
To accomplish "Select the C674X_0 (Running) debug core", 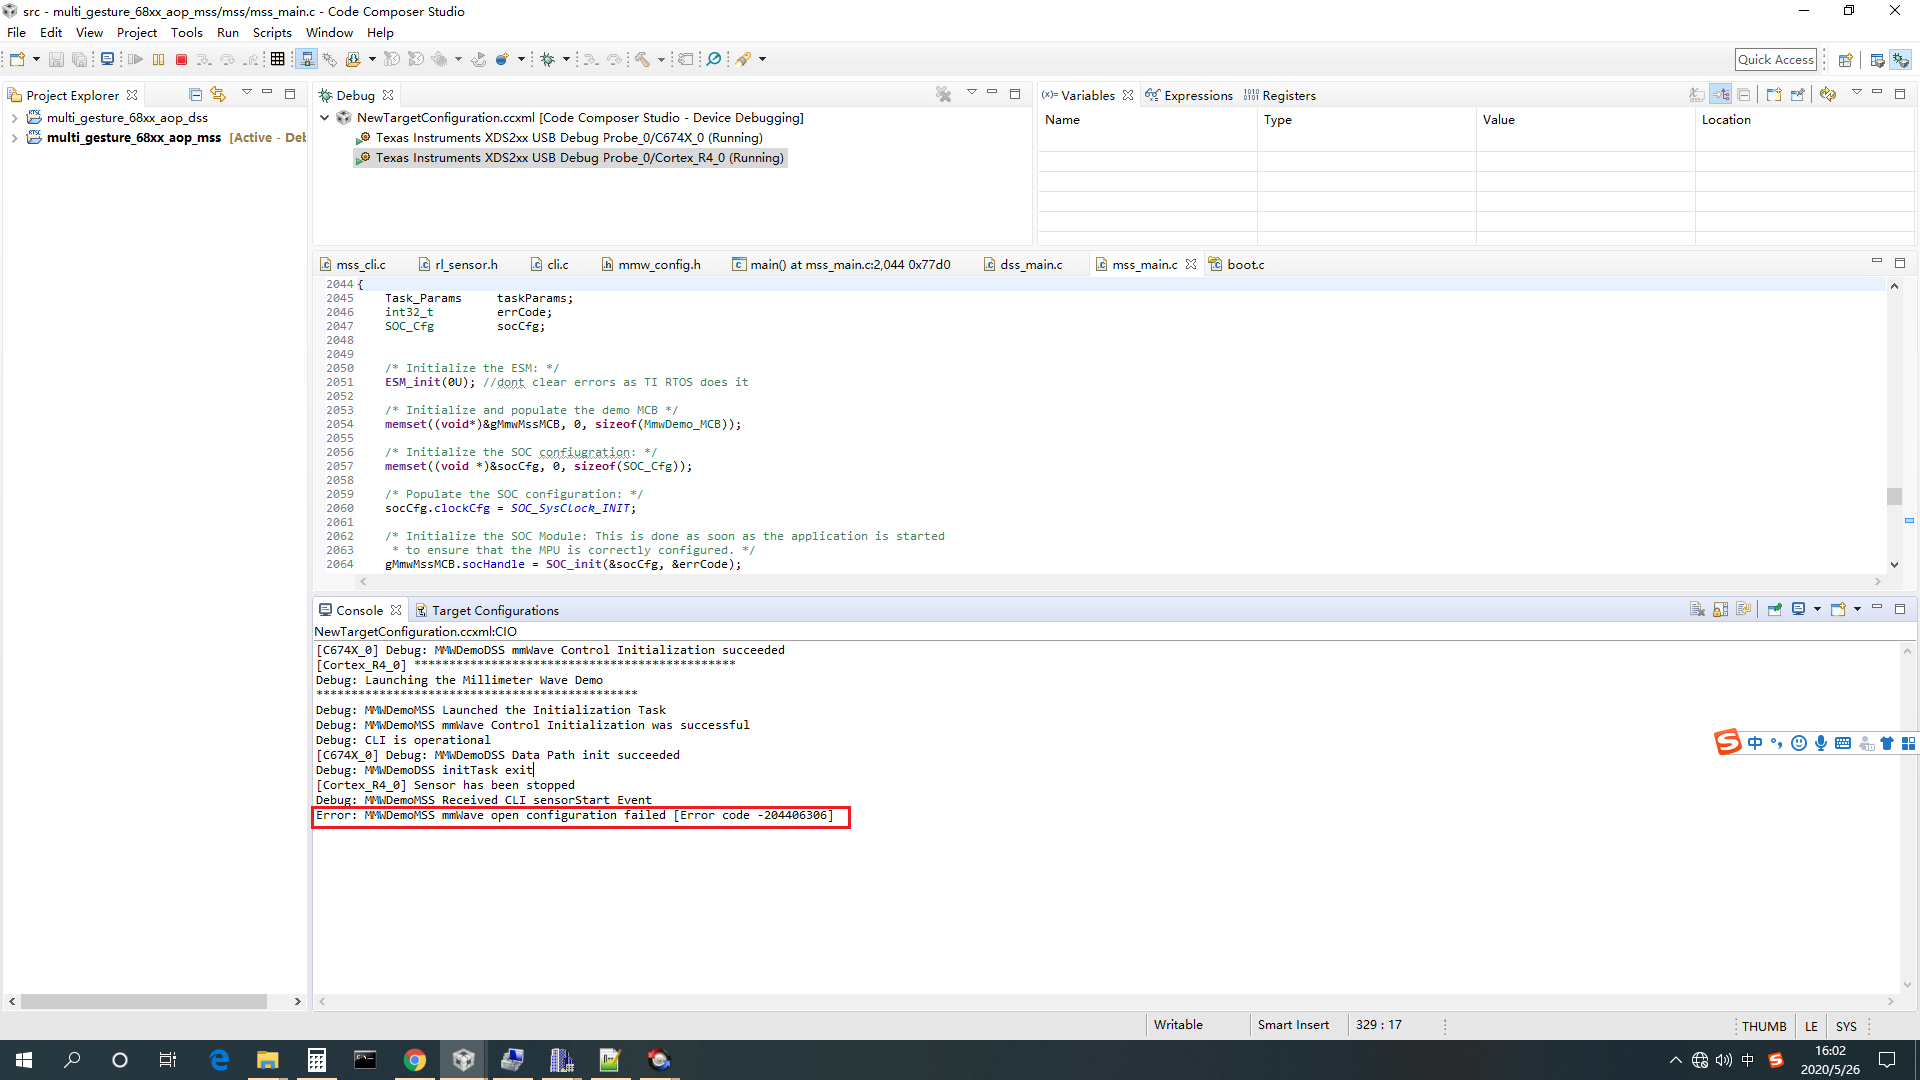I will coord(569,138).
